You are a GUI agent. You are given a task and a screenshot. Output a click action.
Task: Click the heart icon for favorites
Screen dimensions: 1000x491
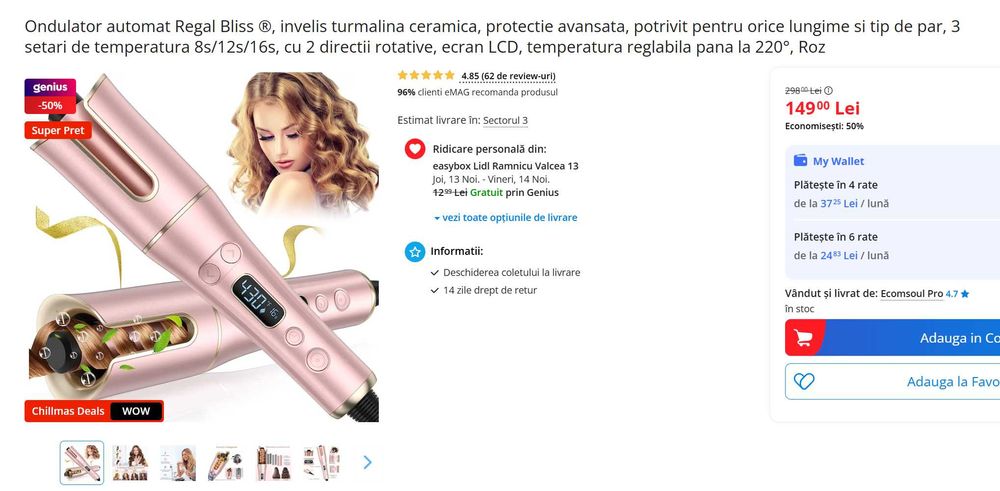(x=804, y=381)
